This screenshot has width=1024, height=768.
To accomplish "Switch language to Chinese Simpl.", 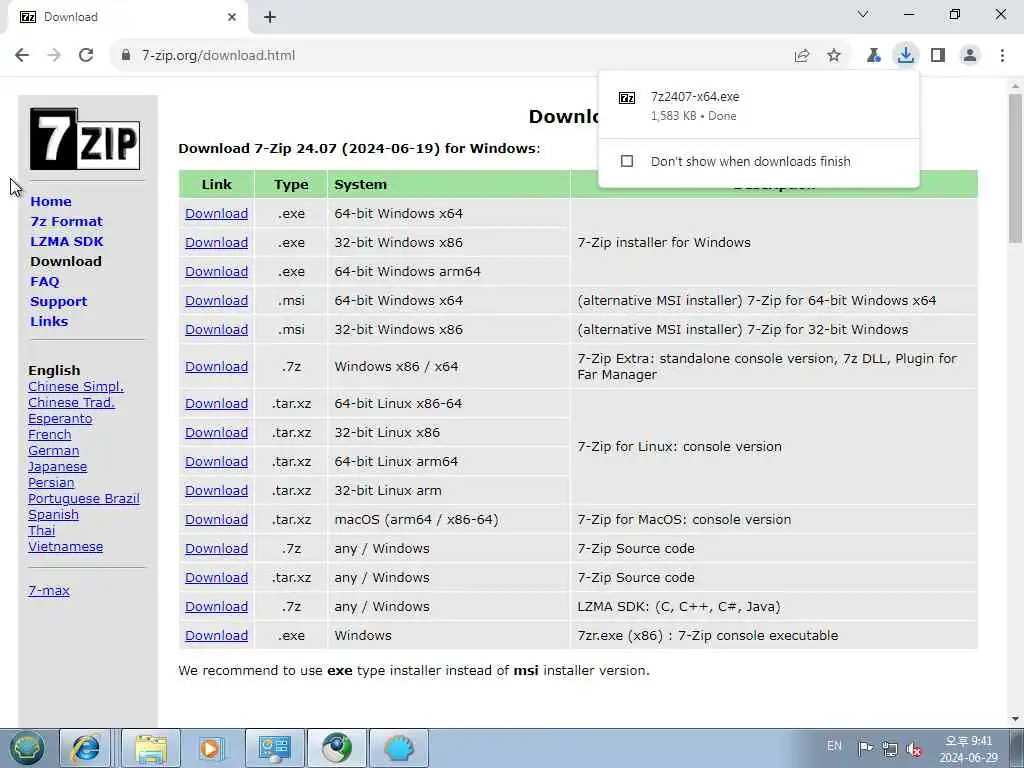I will [76, 387].
